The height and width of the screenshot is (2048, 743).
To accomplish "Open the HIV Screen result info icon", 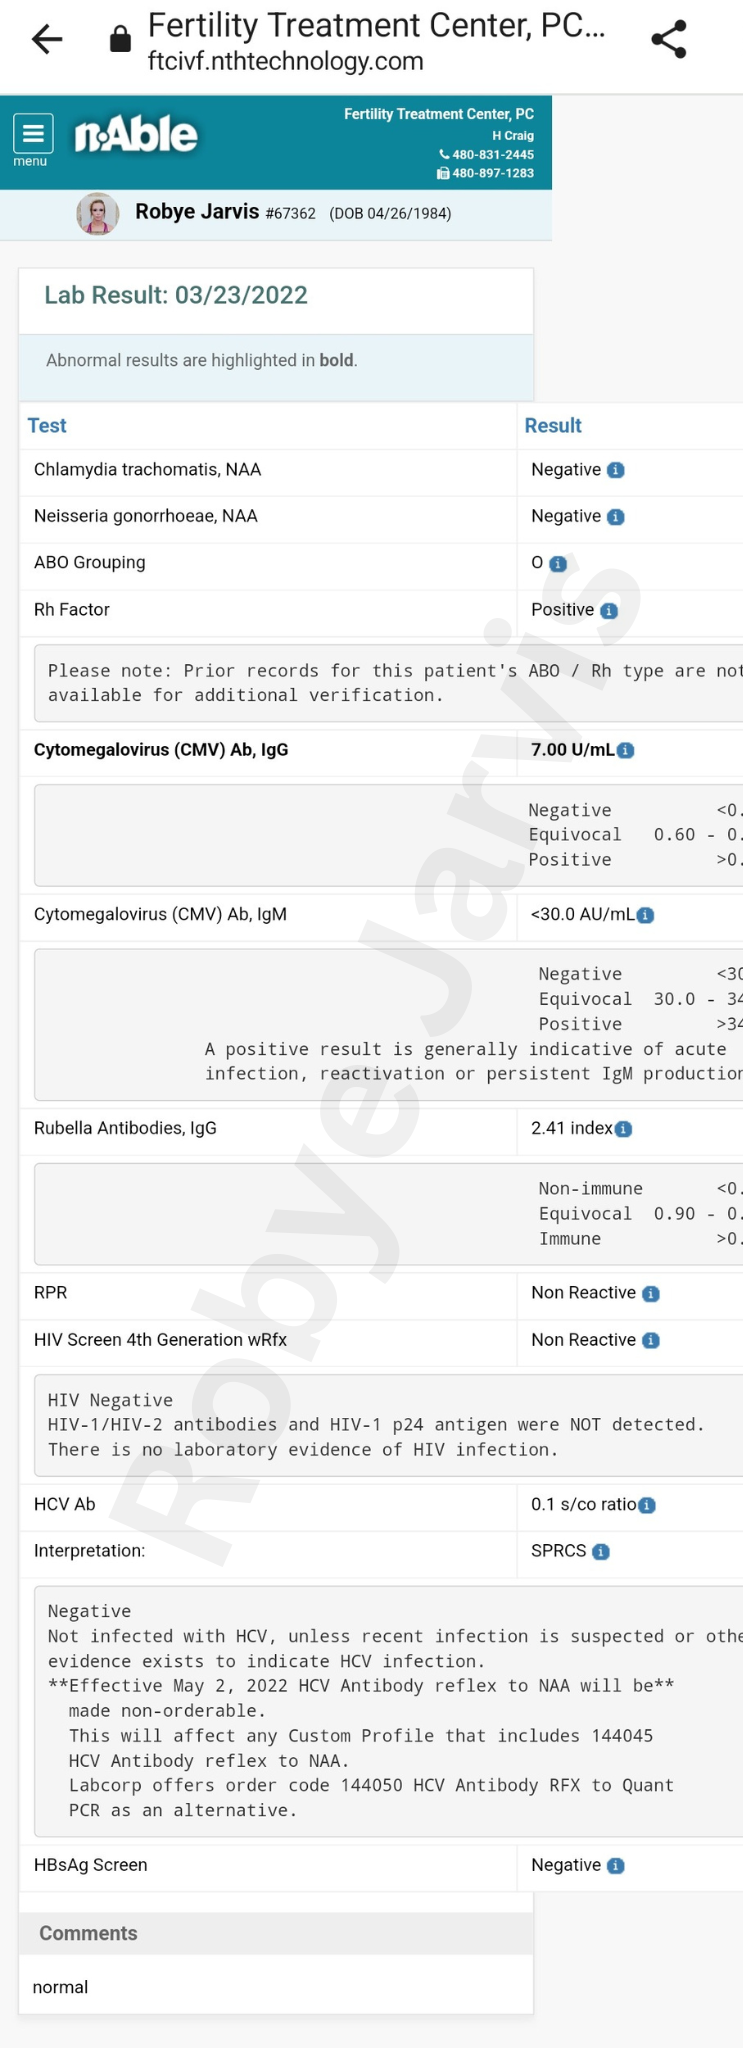I will click(651, 1341).
